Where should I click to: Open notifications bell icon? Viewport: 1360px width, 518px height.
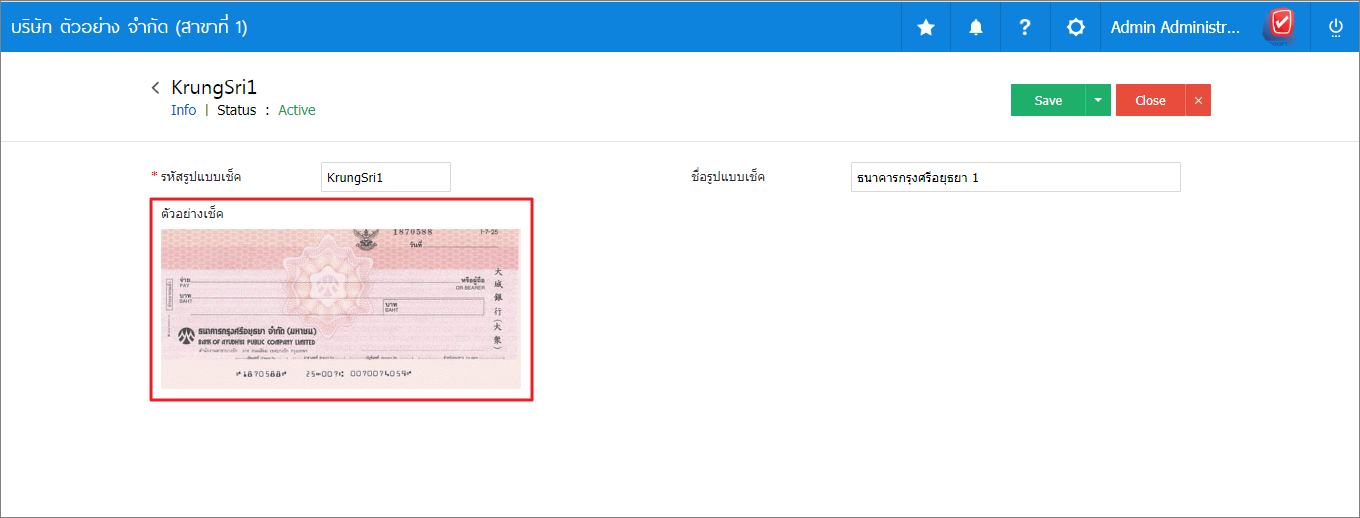(976, 27)
